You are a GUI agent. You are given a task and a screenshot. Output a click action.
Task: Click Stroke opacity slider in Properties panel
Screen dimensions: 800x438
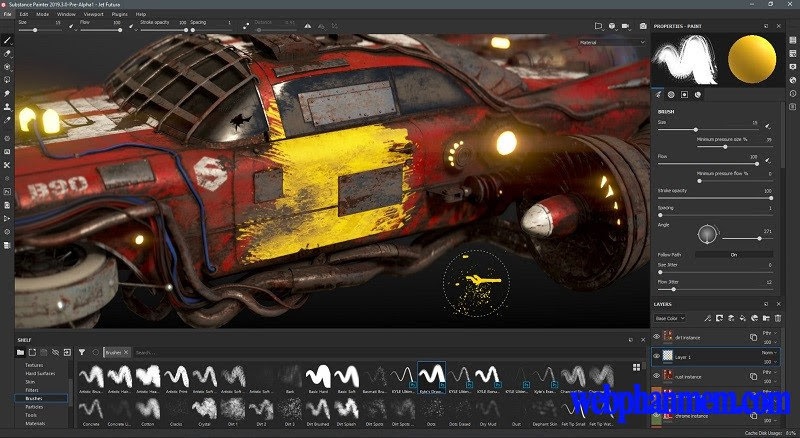(715, 198)
